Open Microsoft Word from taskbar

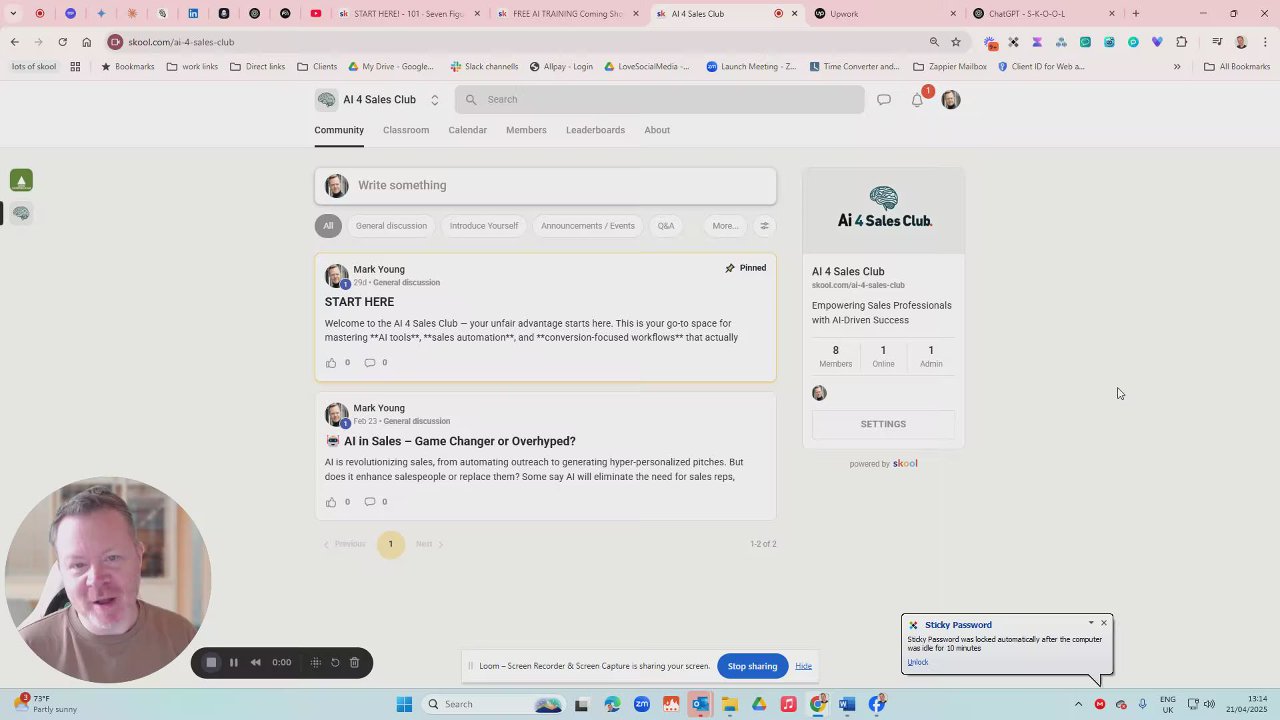click(x=847, y=704)
